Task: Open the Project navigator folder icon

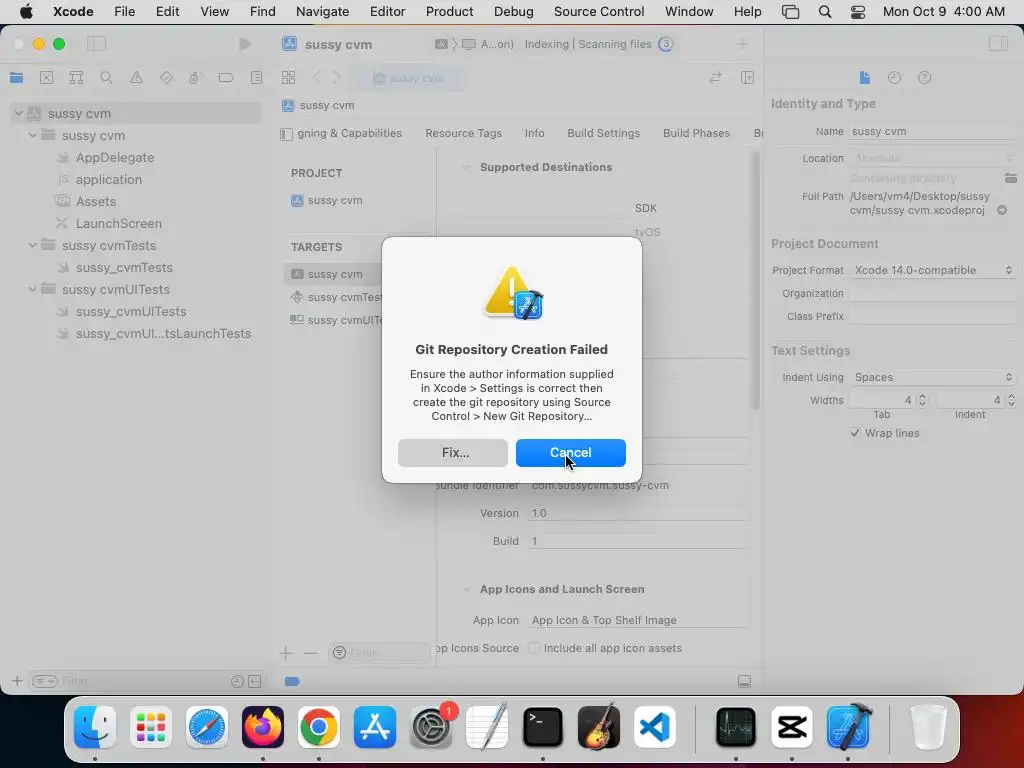Action: point(16,78)
